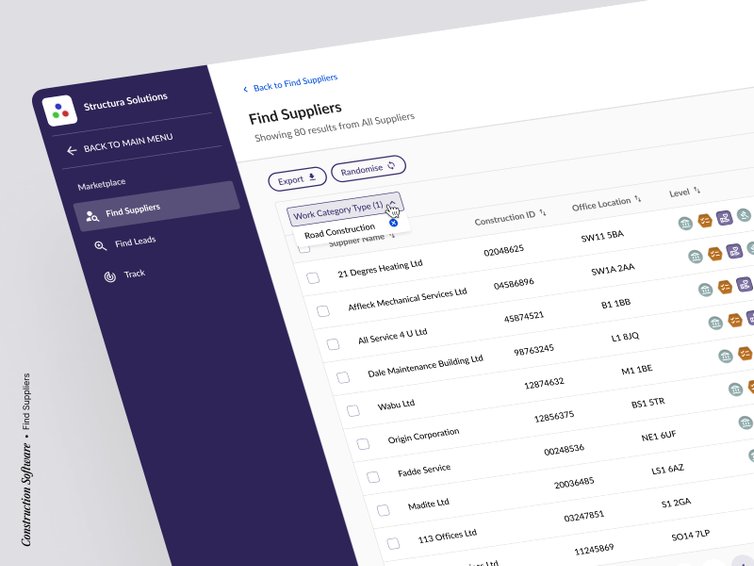Tick the checkbox for 21 Degres Heating Ltd
Viewport: 754px width, 566px height.
313,278
